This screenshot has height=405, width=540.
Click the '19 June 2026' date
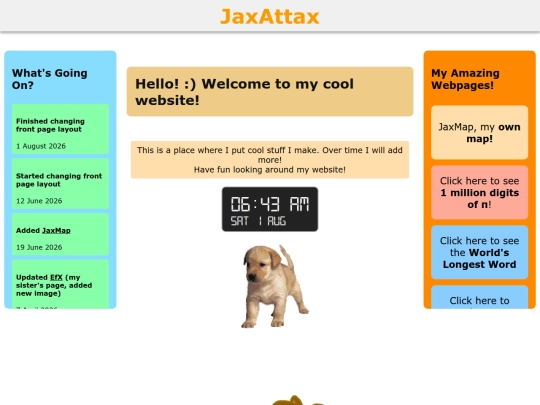39,247
